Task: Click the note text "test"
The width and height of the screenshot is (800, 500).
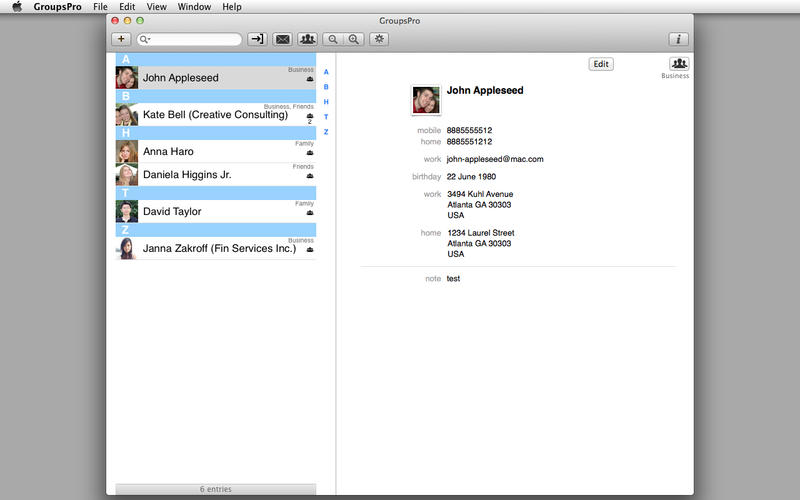Action: click(453, 279)
